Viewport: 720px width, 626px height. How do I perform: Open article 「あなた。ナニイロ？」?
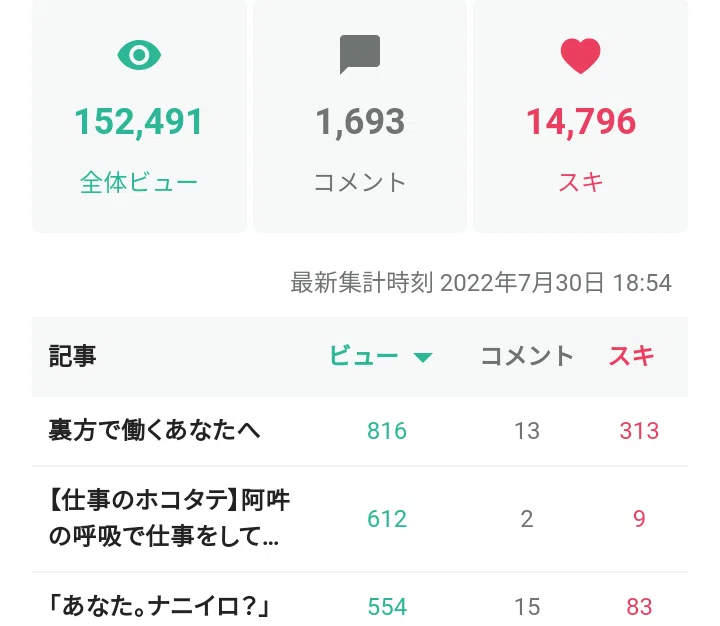coord(159,606)
